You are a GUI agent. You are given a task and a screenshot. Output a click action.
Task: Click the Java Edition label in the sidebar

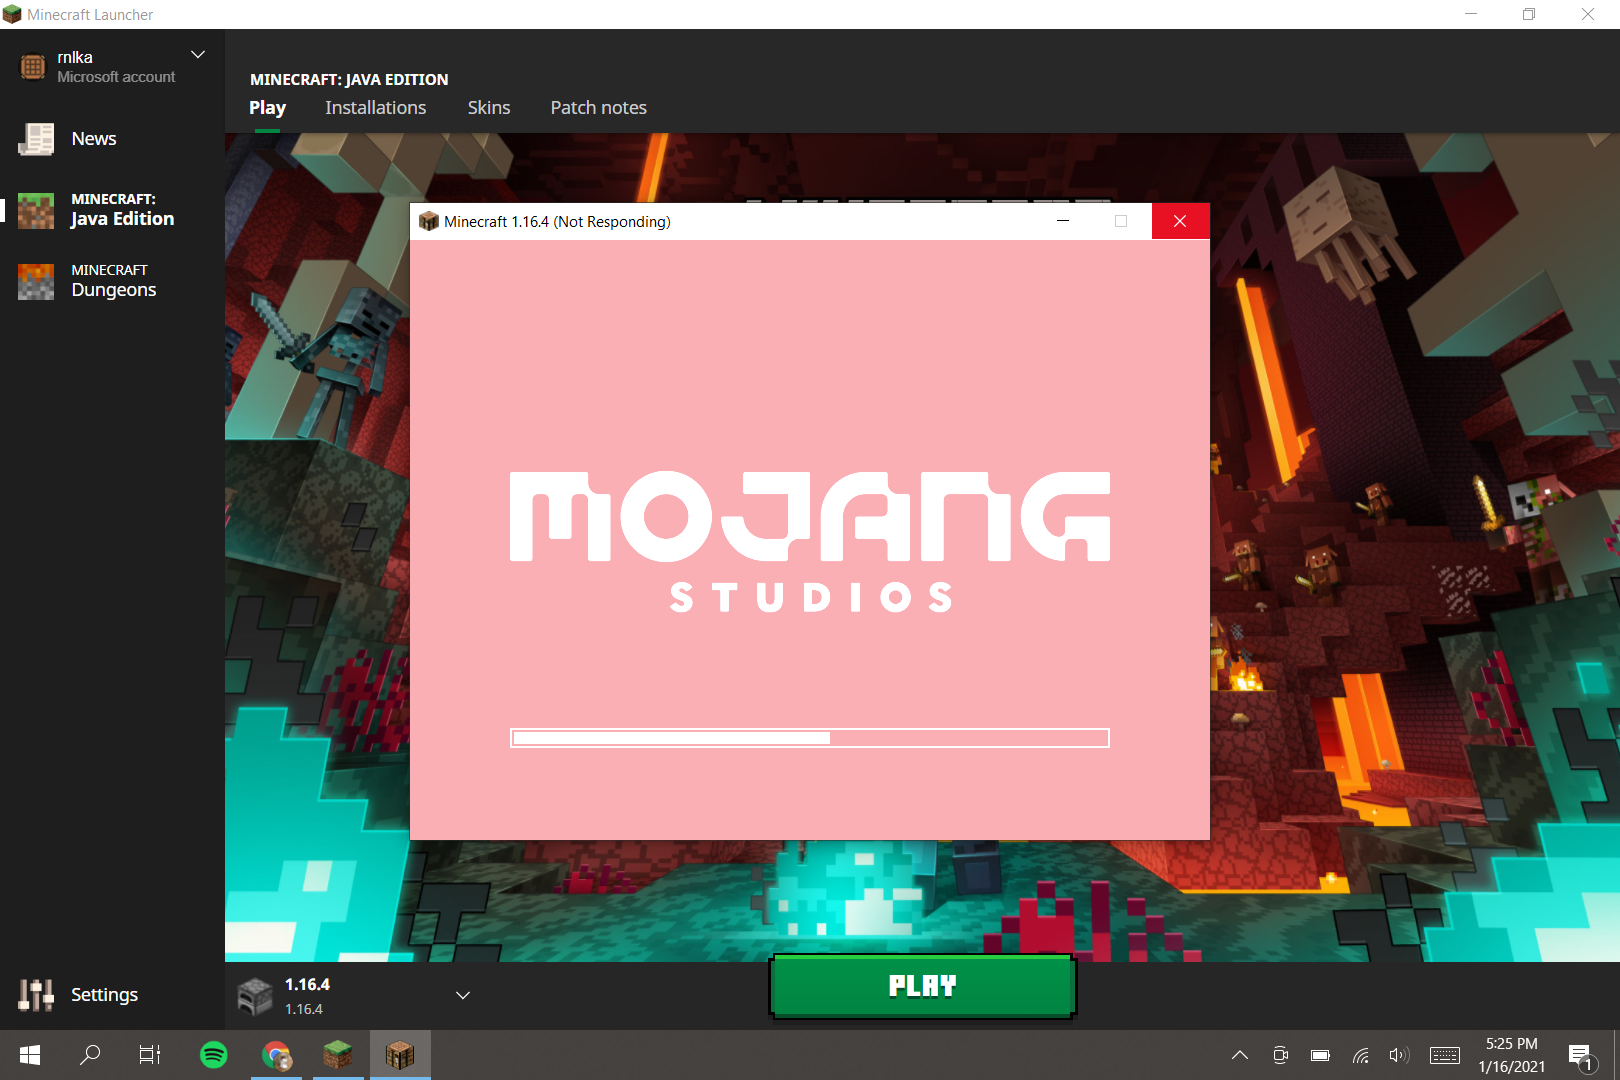122,219
